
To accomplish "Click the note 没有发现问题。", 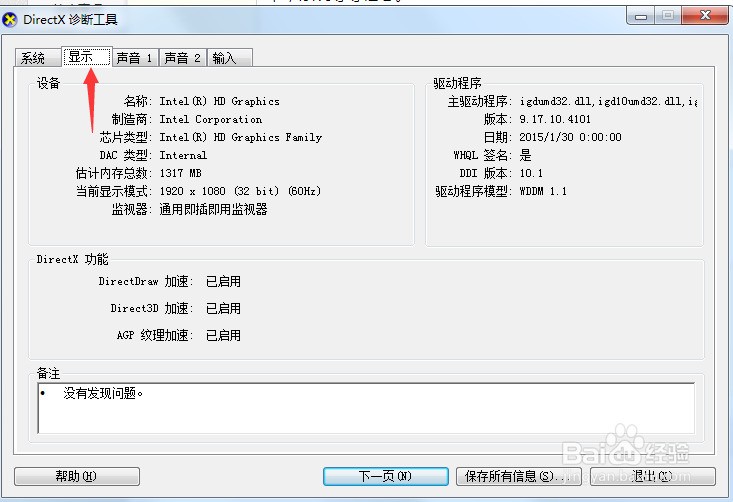I will (x=103, y=393).
